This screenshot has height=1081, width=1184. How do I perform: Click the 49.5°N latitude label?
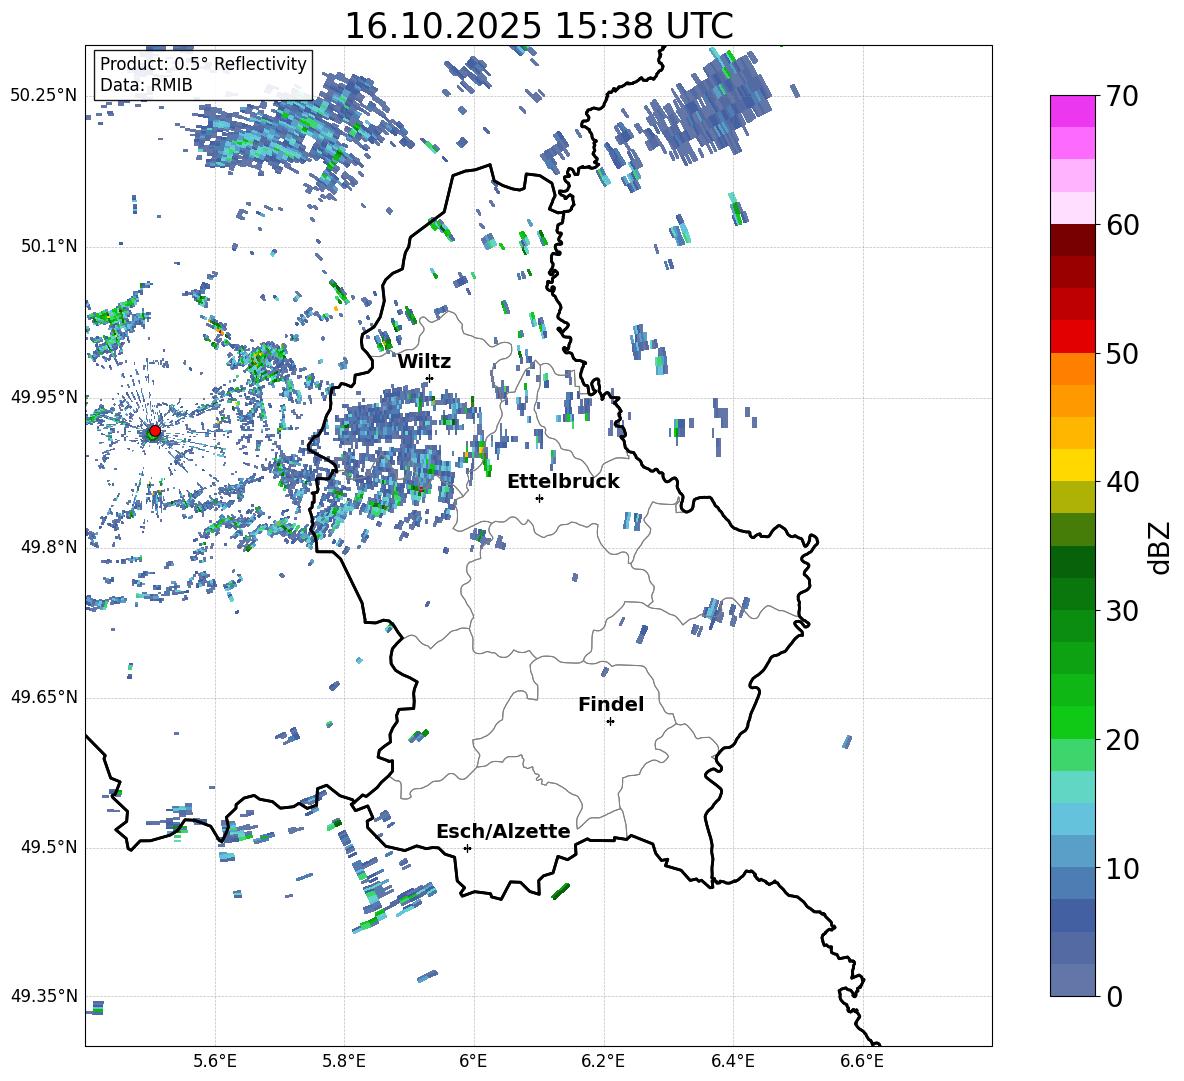pos(49,847)
